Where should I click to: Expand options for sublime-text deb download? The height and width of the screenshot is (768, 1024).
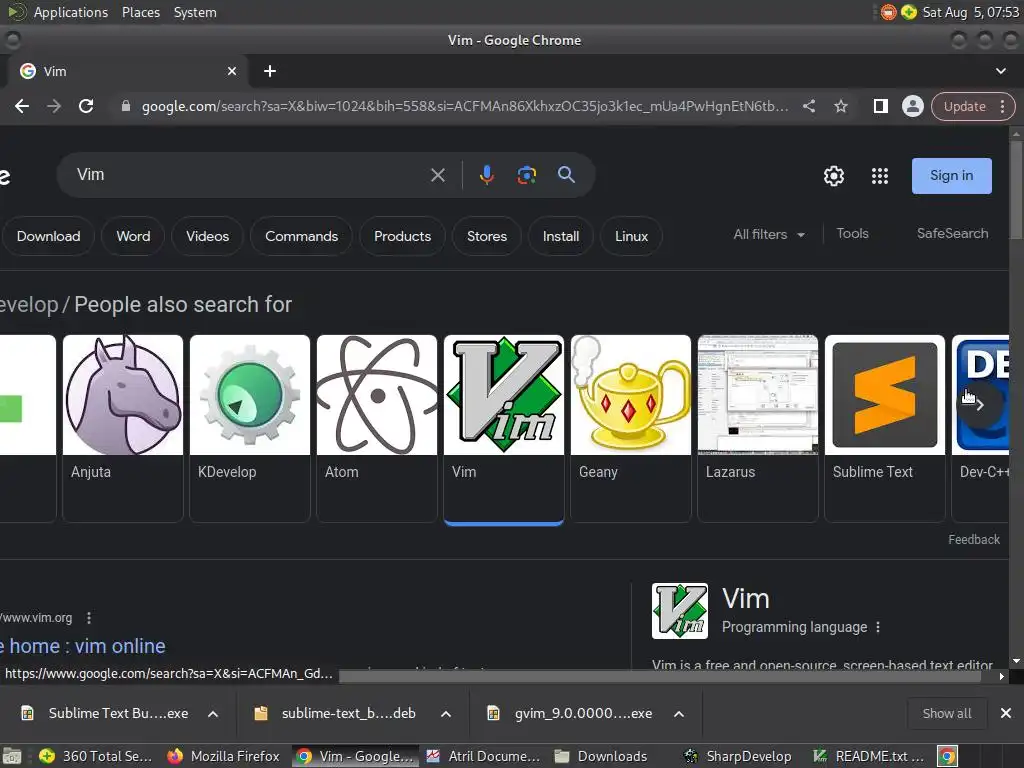pyautogui.click(x=446, y=714)
